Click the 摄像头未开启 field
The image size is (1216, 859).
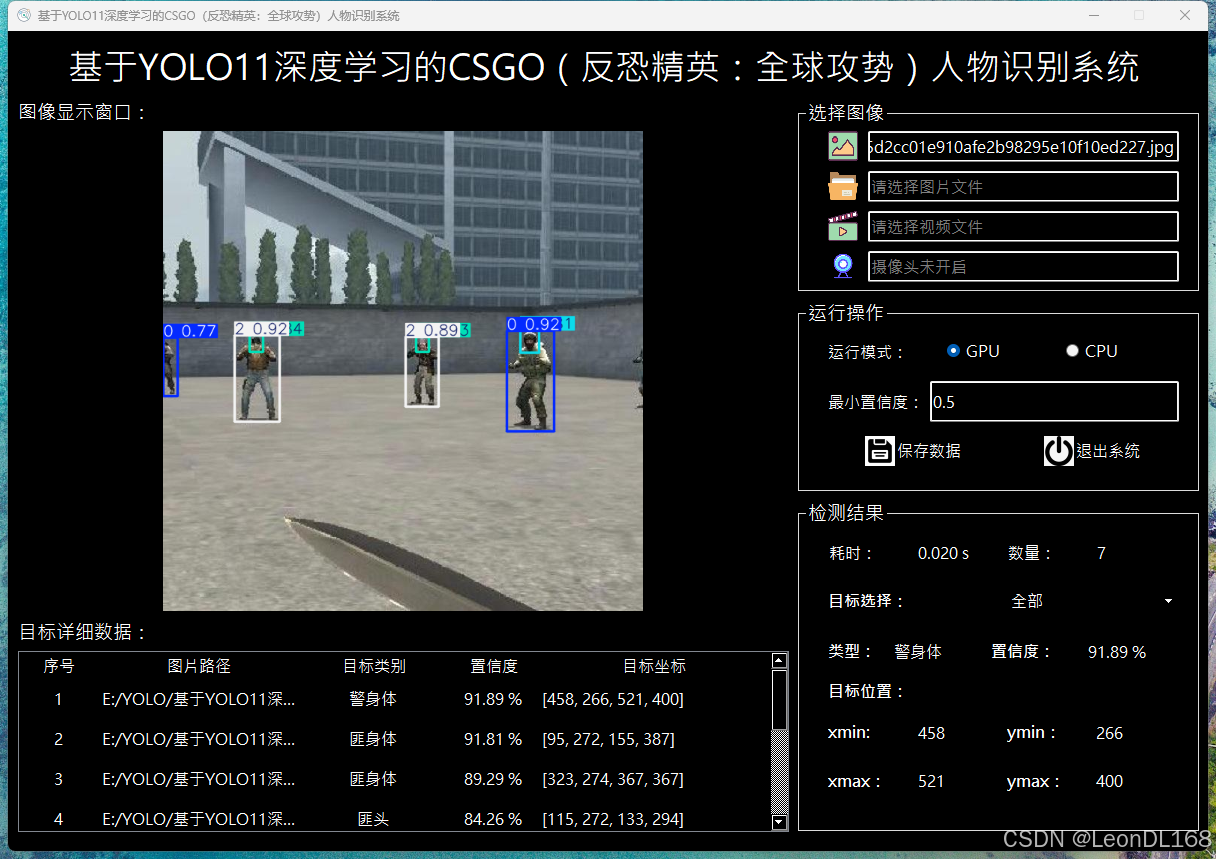pyautogui.click(x=1023, y=267)
